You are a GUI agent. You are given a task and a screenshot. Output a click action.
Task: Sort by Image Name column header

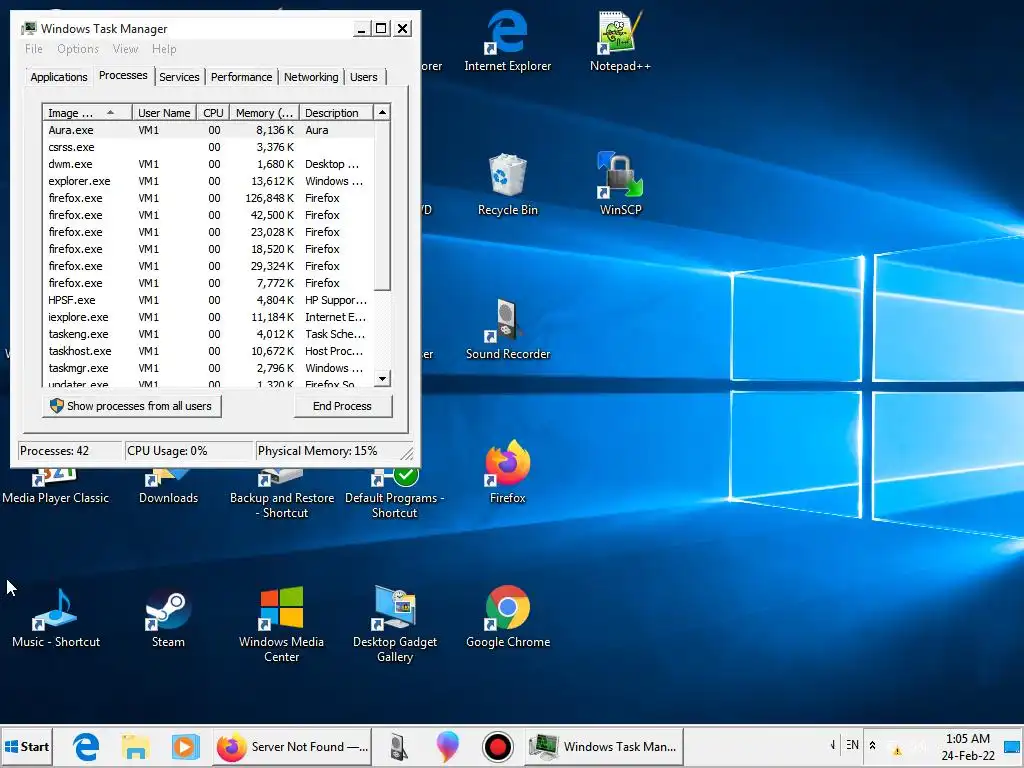(87, 113)
